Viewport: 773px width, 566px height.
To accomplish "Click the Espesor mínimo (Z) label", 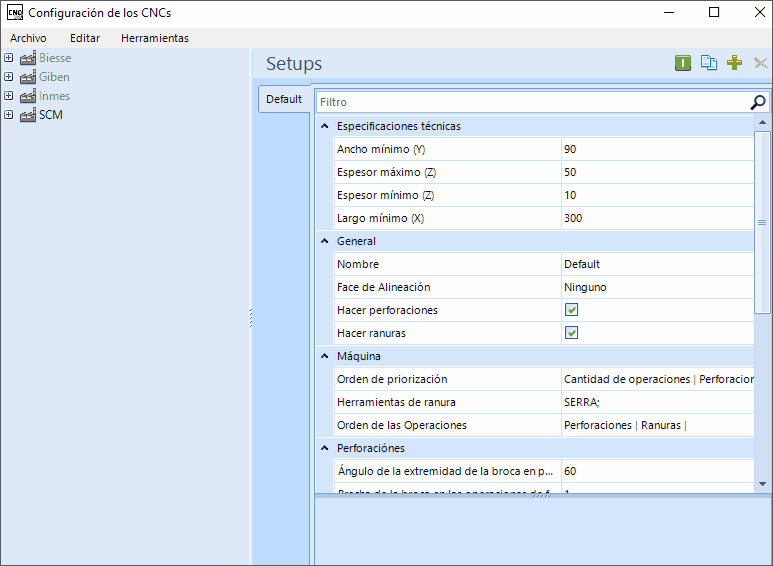I will click(386, 195).
